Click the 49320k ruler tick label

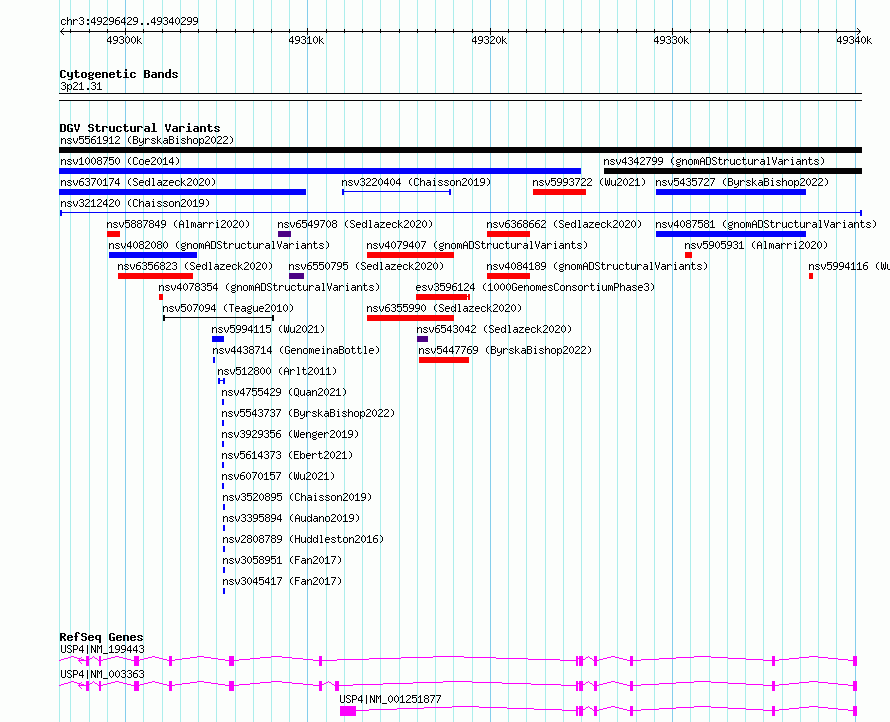pyautogui.click(x=489, y=40)
